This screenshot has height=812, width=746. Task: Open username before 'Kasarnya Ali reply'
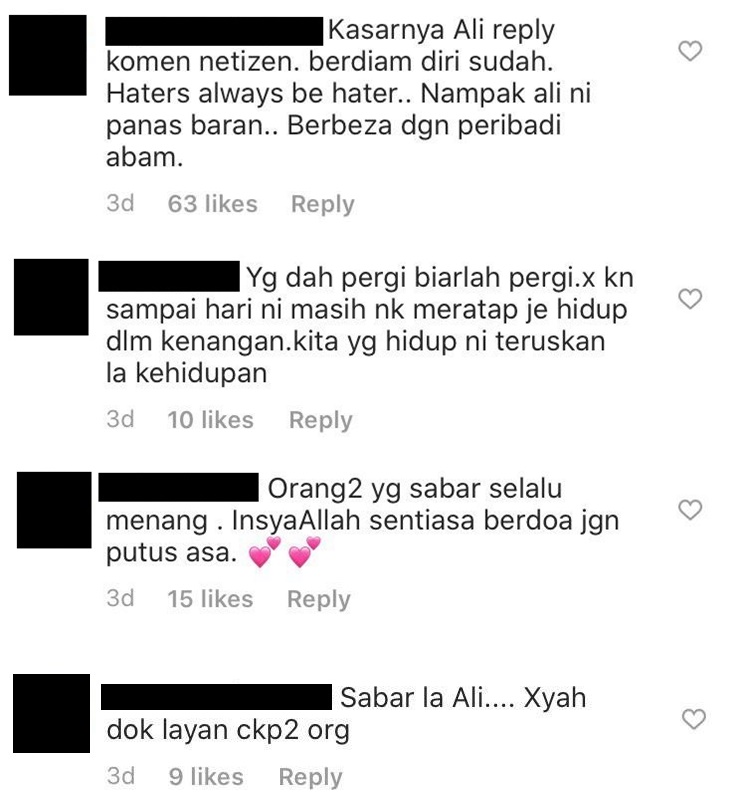[214, 31]
